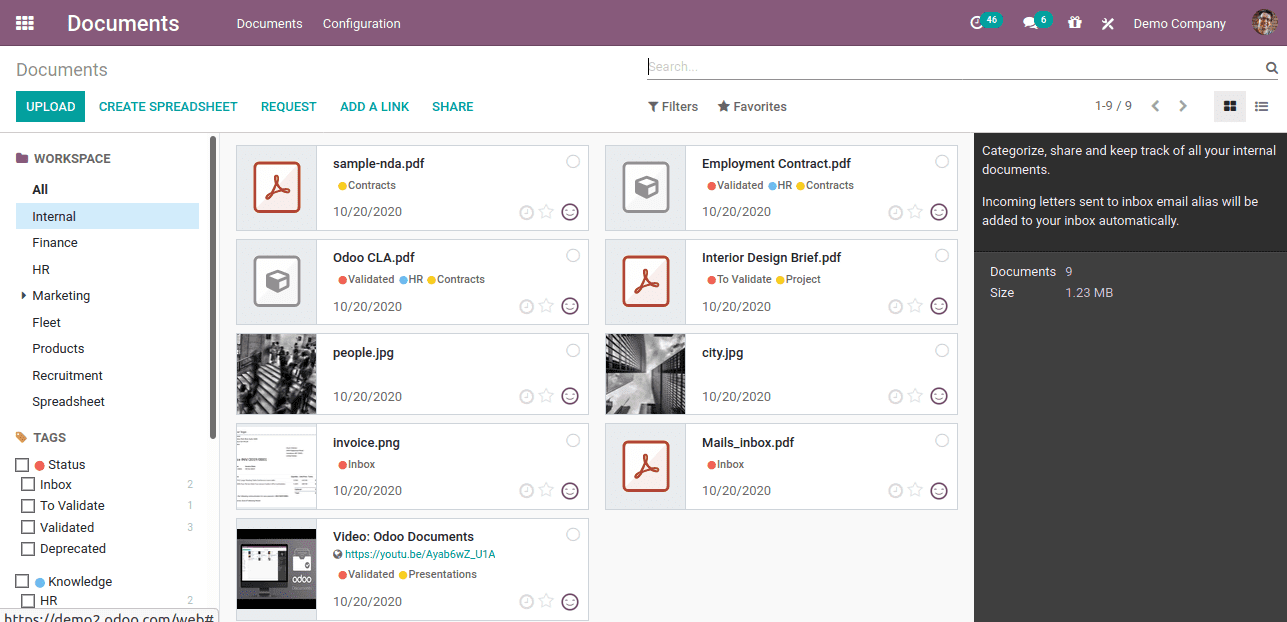The width and height of the screenshot is (1287, 622).
Task: Click inside the Search field
Action: coord(955,67)
